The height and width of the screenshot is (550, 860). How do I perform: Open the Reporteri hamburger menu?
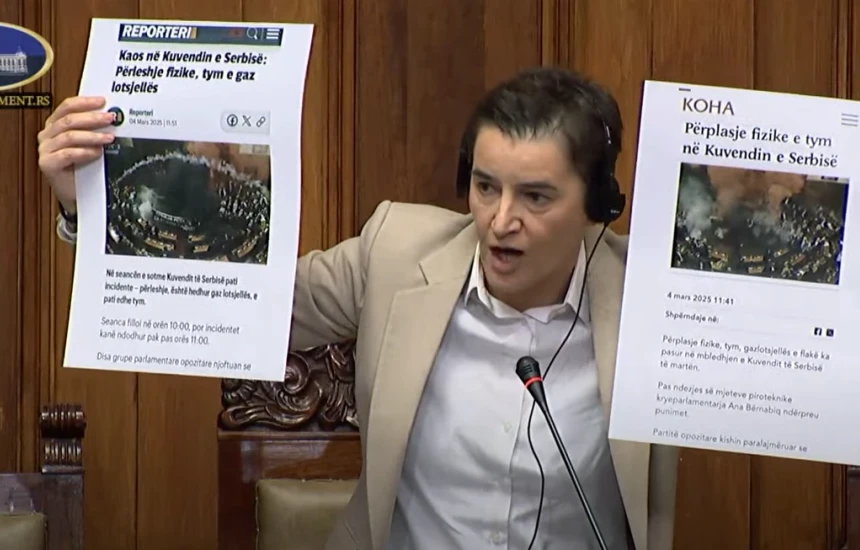272,35
